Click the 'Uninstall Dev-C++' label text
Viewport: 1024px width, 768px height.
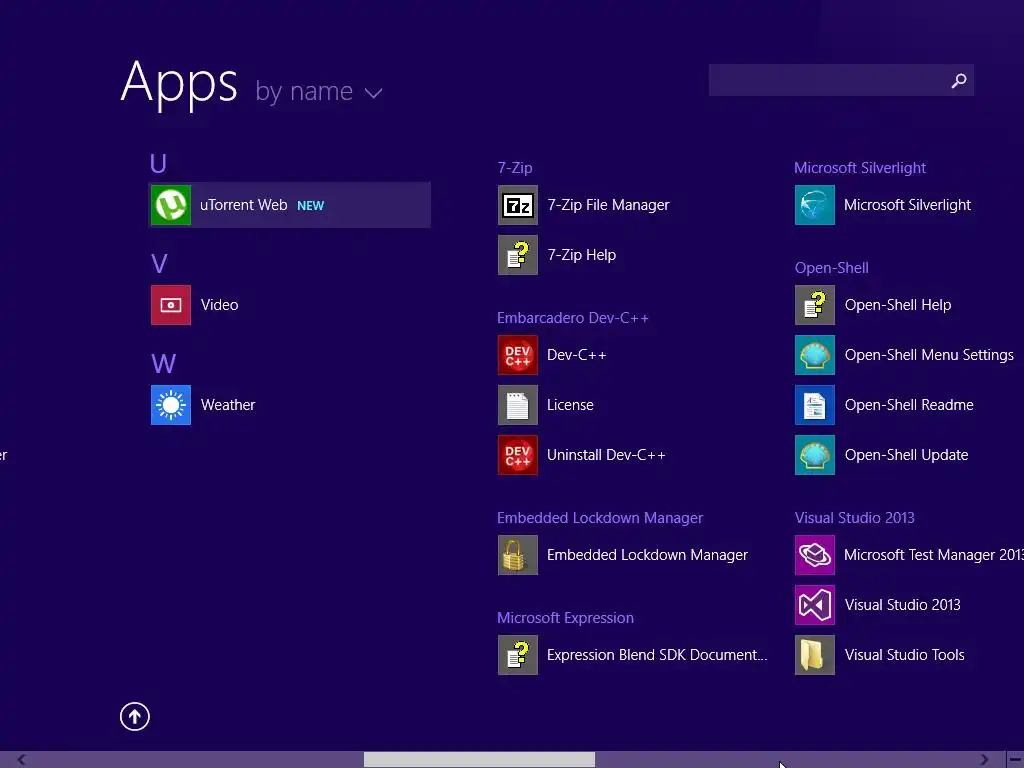[x=606, y=455]
